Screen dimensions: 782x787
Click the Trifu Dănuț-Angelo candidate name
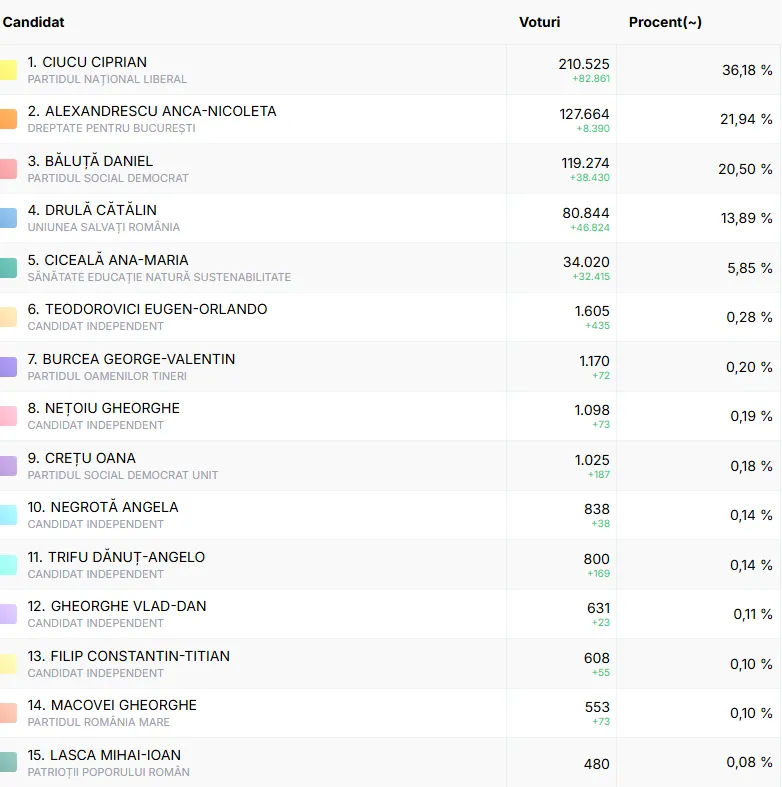(x=116, y=557)
